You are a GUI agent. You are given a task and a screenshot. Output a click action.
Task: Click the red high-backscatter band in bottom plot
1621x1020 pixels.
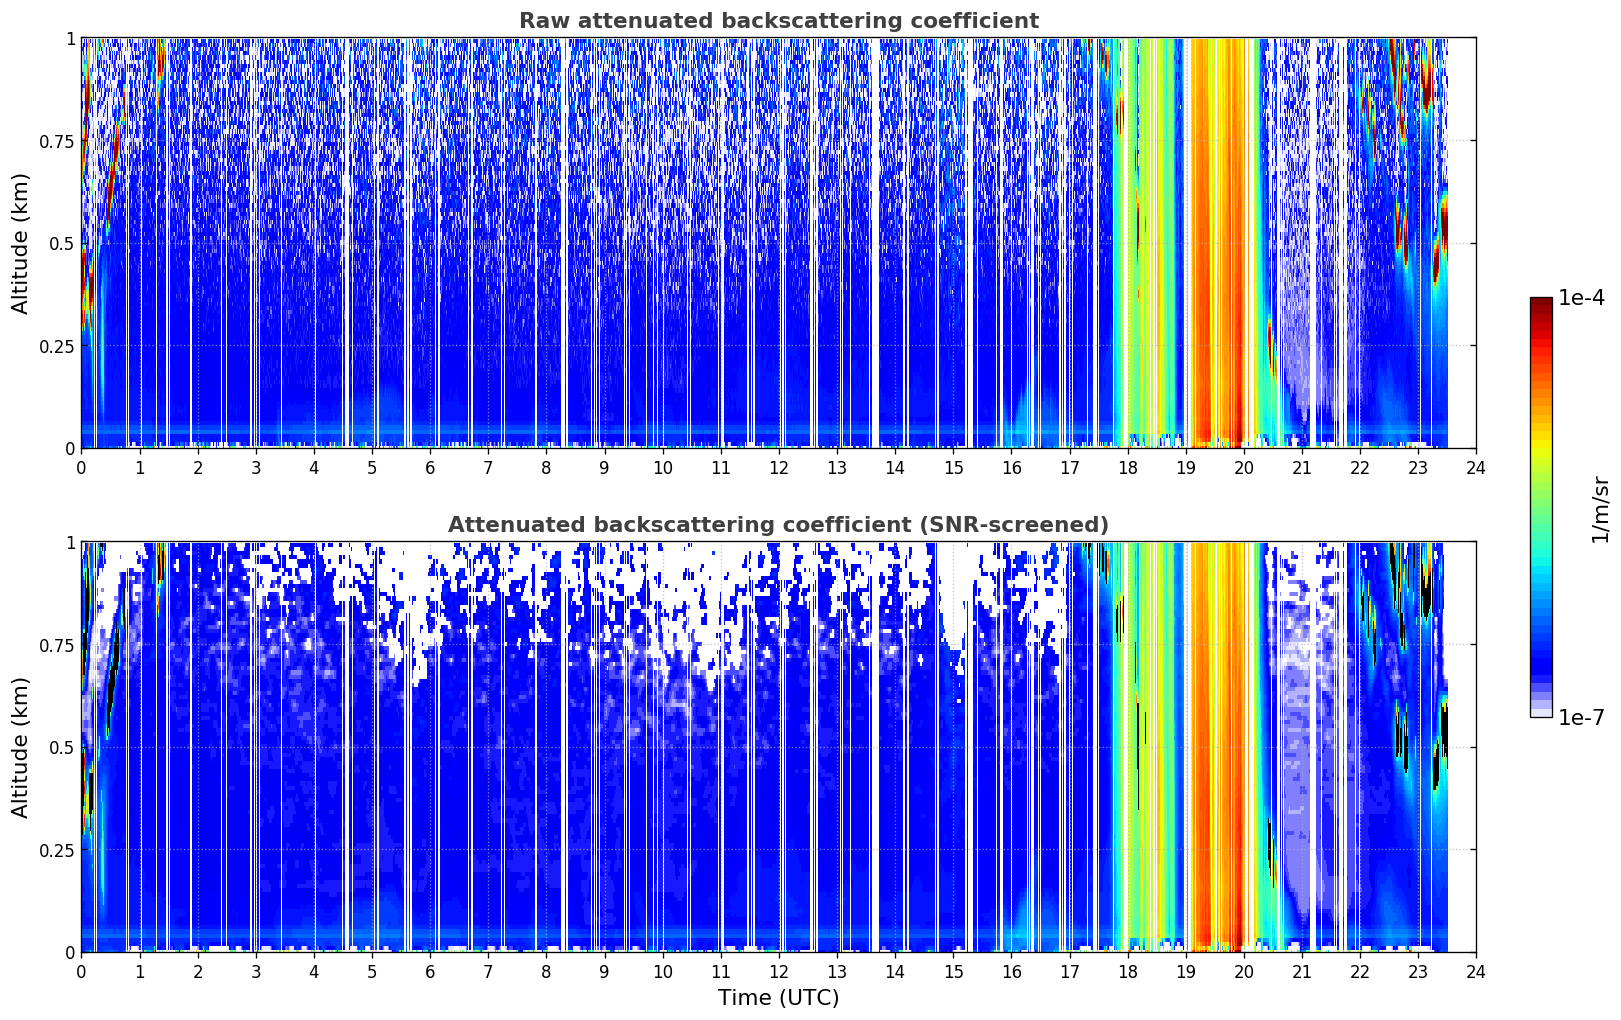click(1222, 747)
